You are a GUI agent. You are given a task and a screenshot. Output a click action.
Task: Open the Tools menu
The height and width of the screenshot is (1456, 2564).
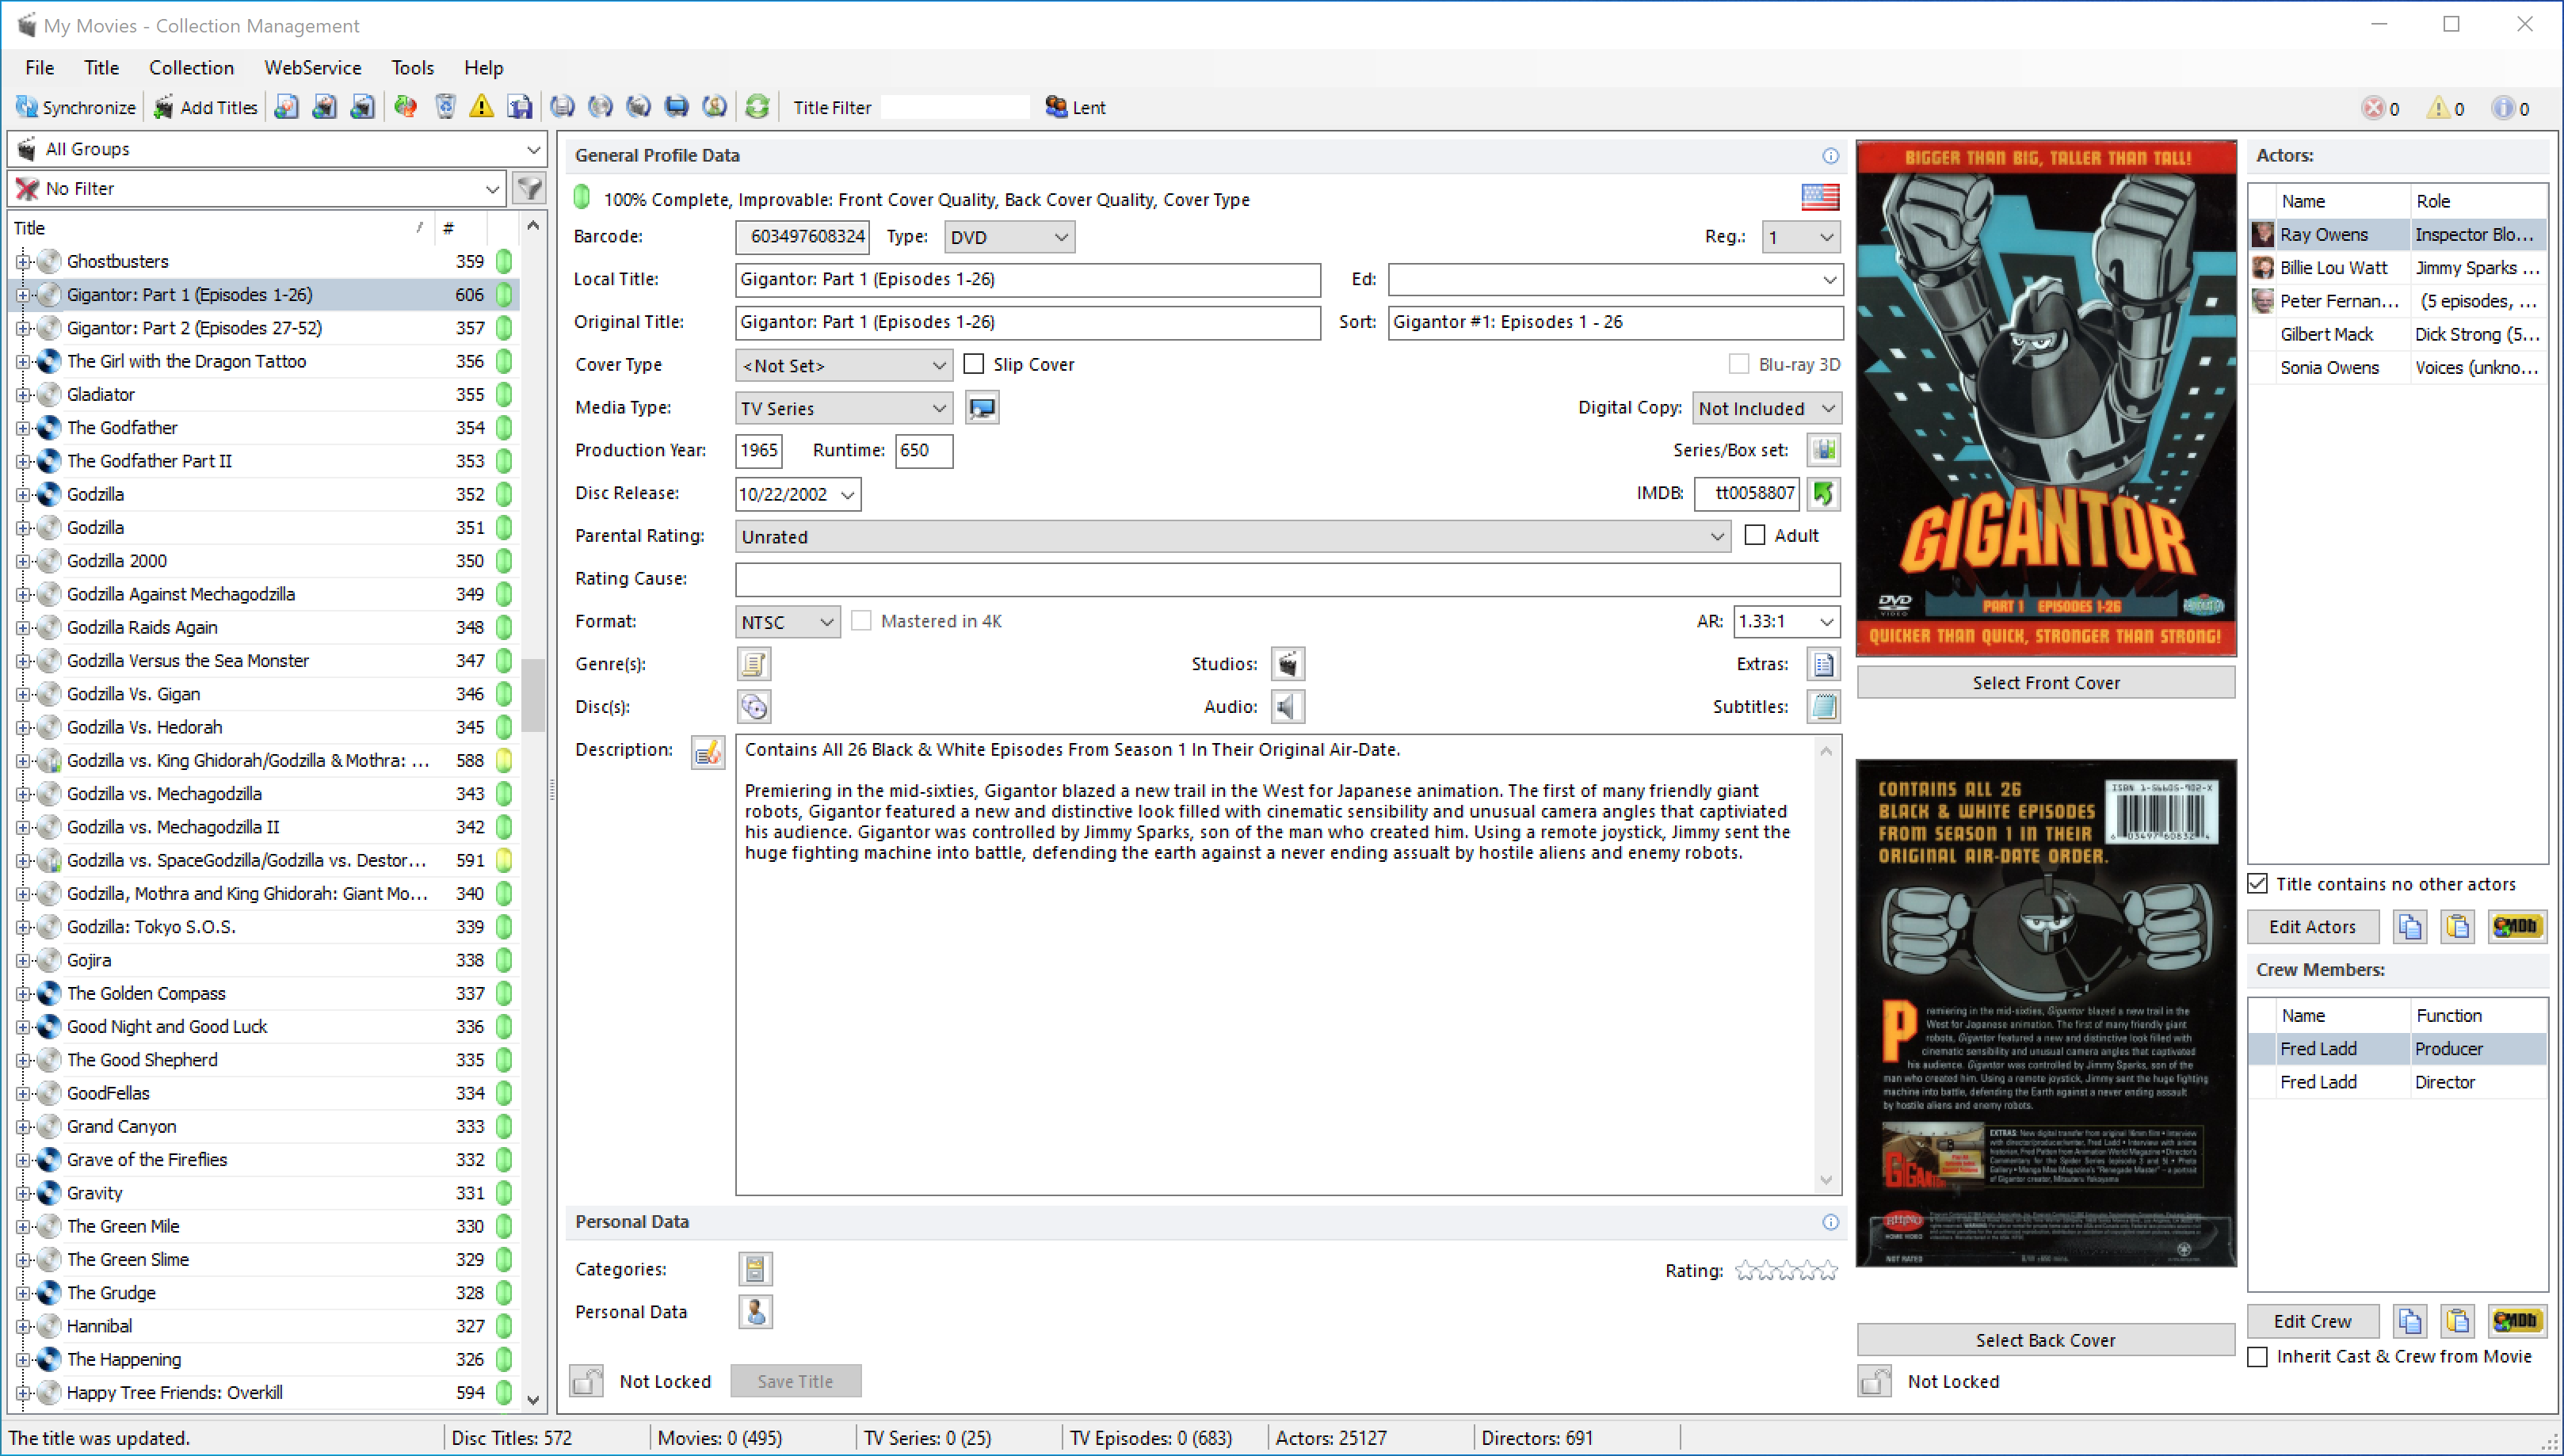(413, 67)
